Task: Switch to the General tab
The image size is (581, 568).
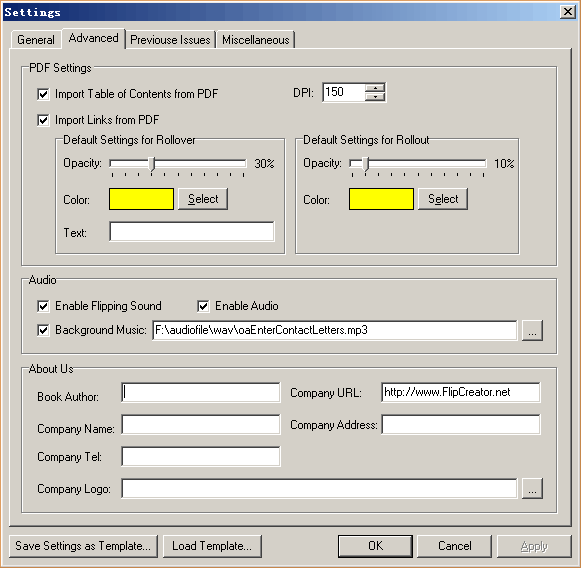Action: [36, 40]
